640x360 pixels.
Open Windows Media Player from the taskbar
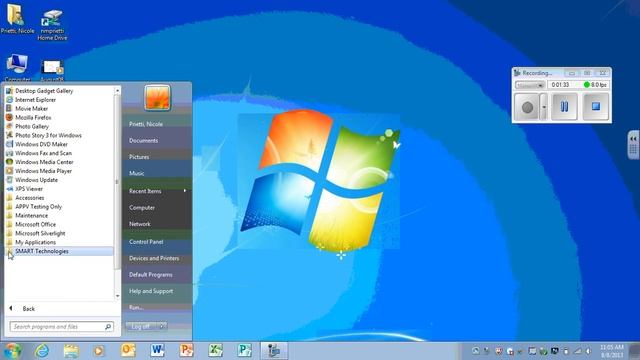[x=99, y=351]
